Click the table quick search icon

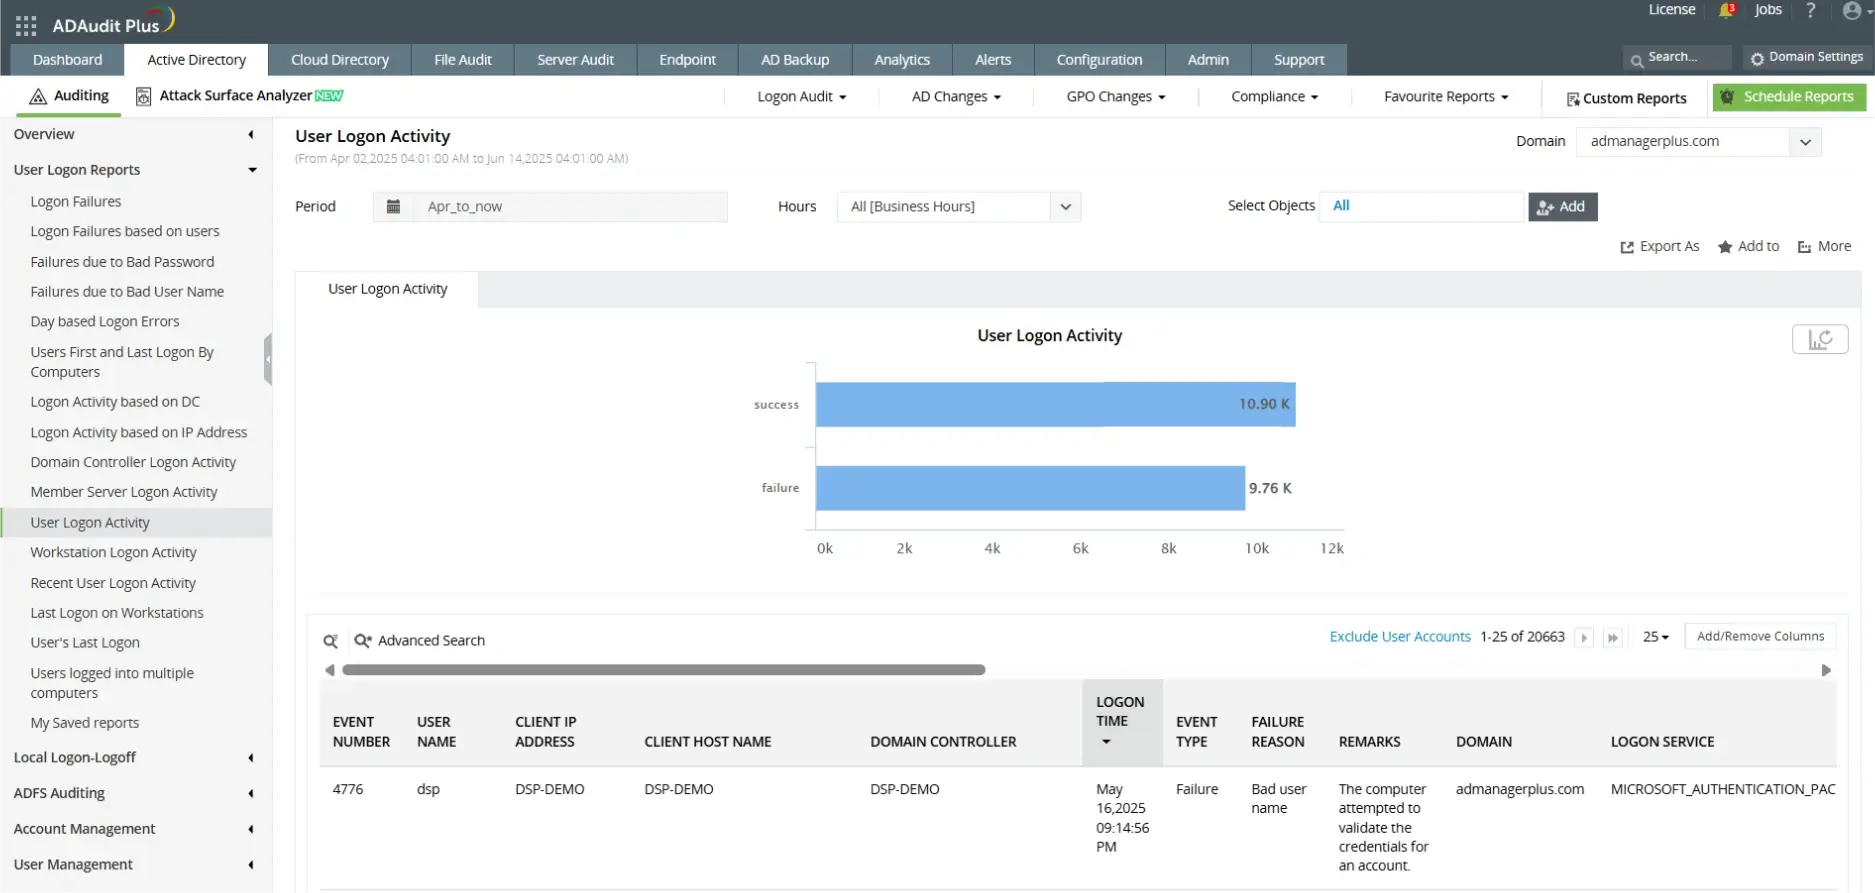pyautogui.click(x=330, y=641)
